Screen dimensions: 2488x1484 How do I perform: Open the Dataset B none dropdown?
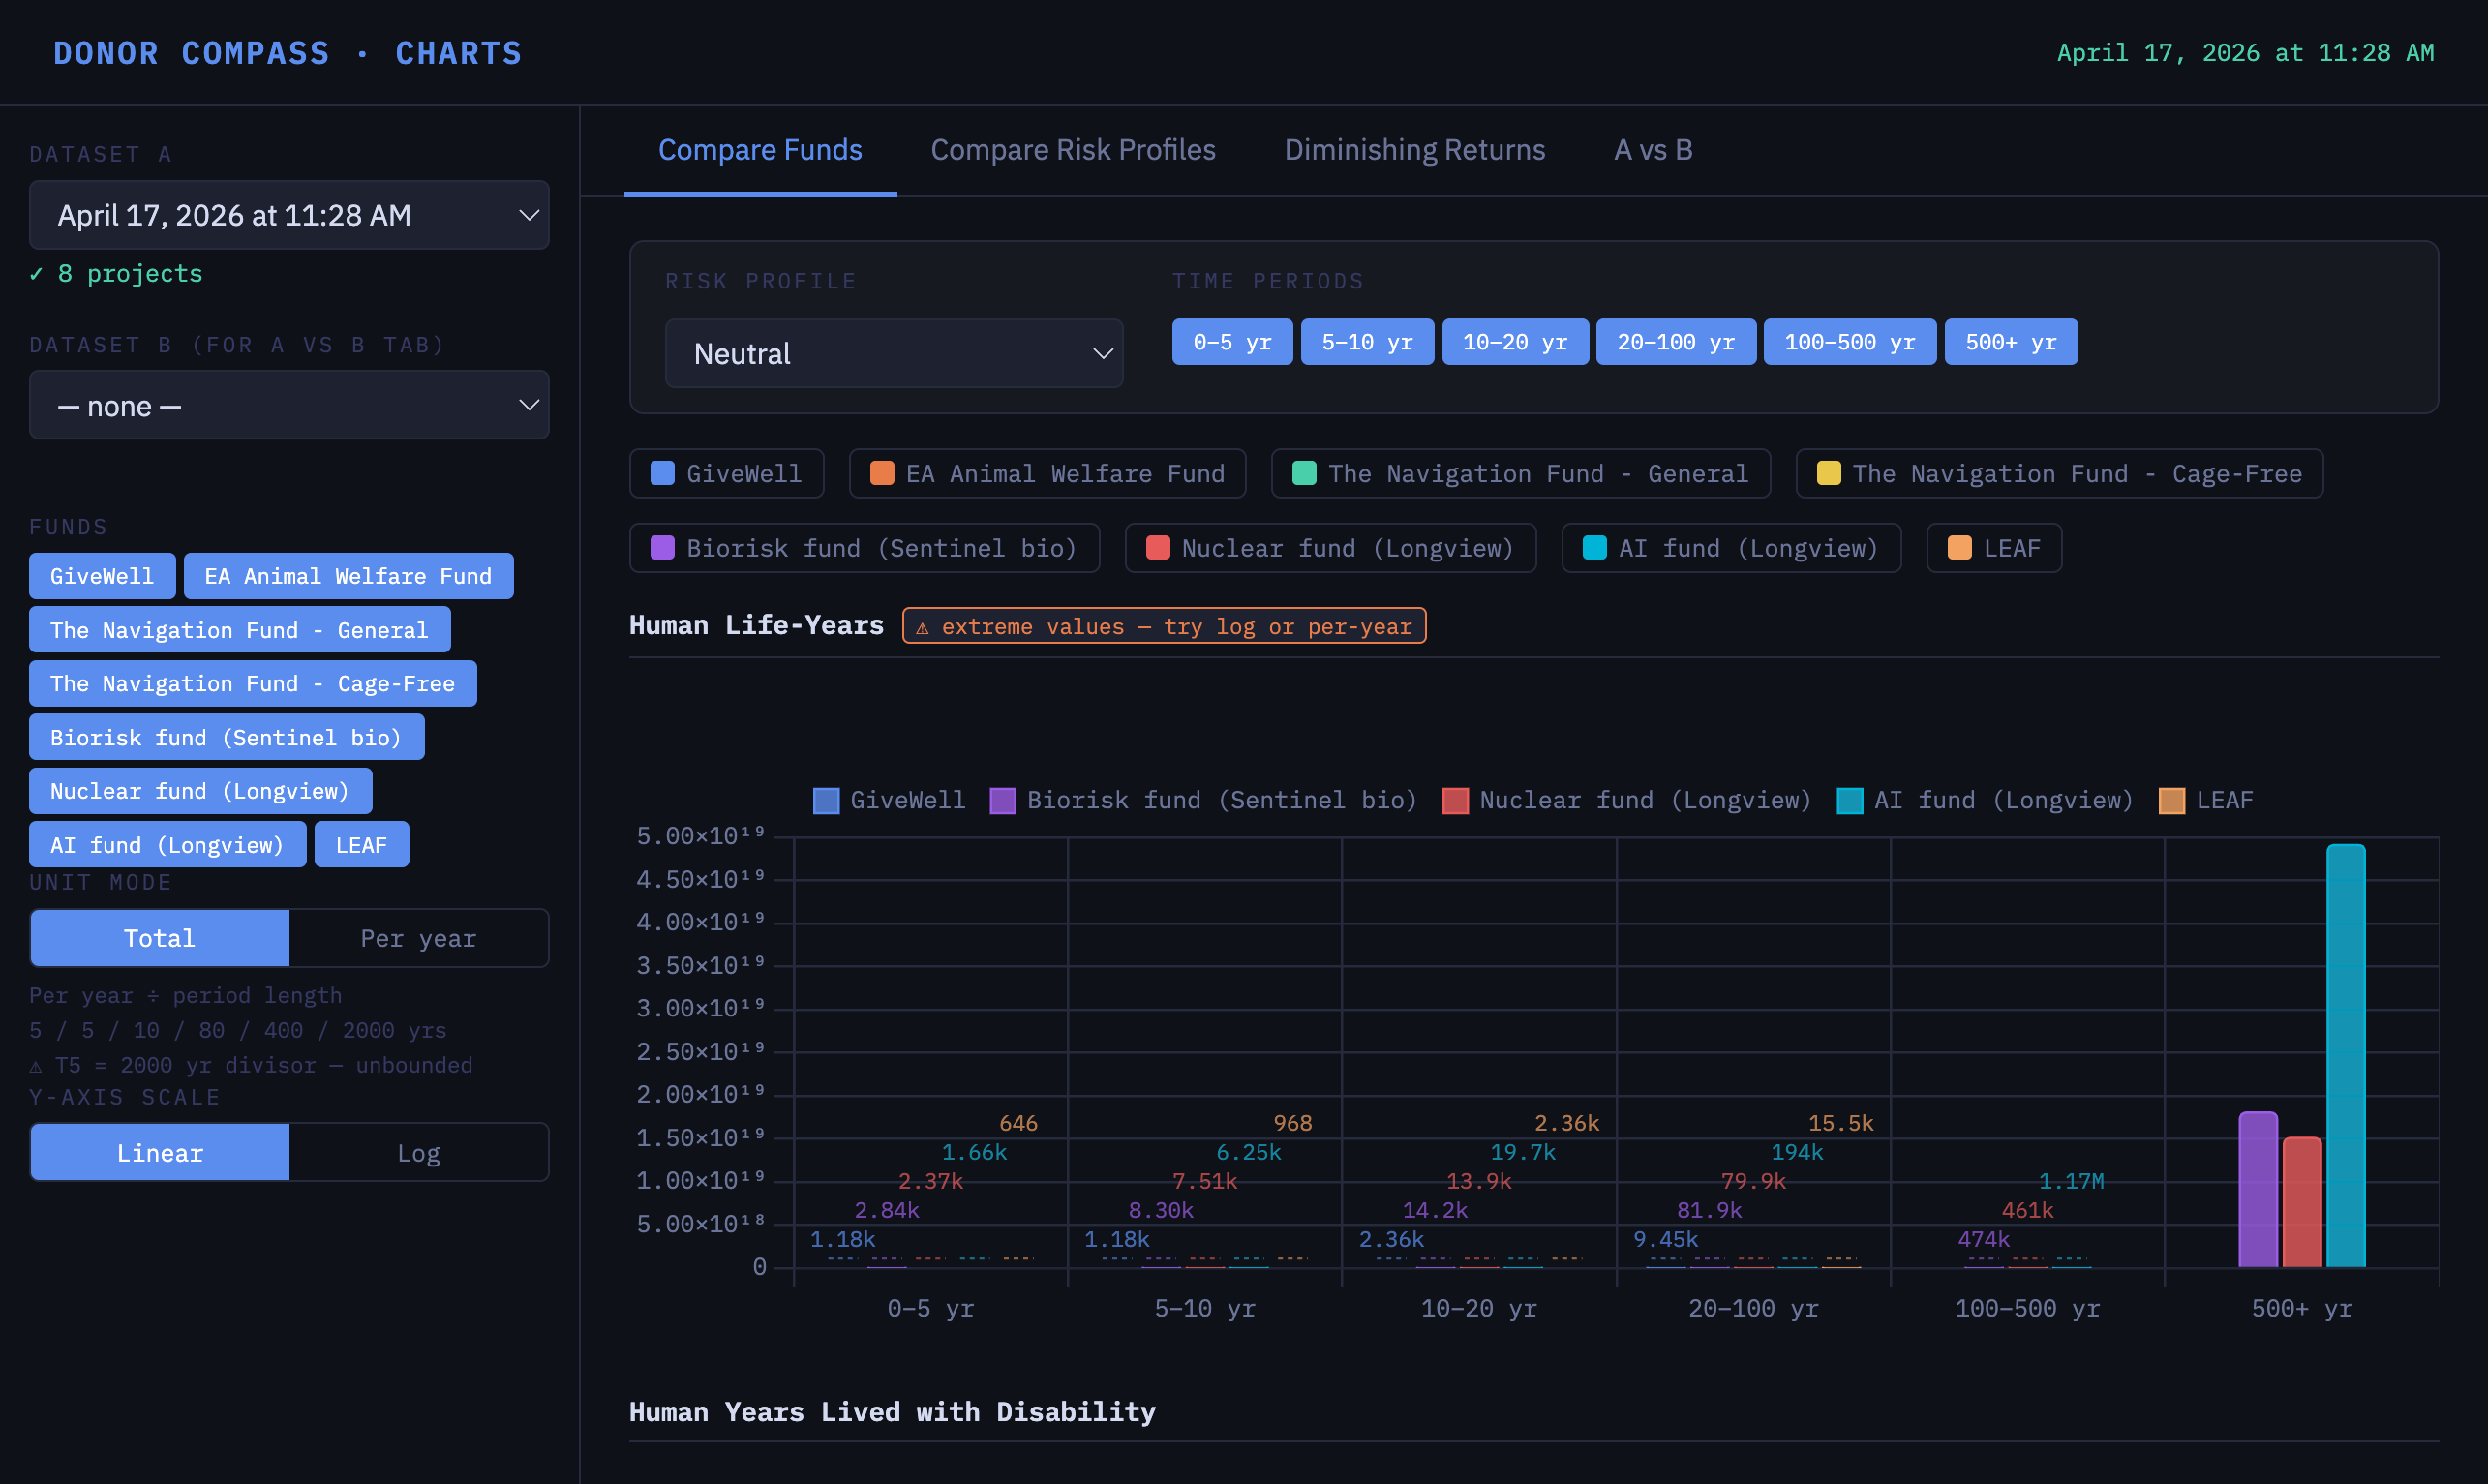pyautogui.click(x=289, y=405)
